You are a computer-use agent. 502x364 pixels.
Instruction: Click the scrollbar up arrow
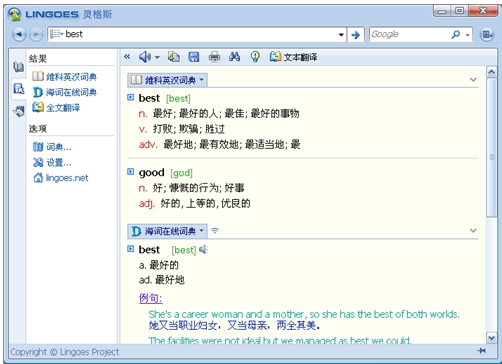[x=491, y=72]
